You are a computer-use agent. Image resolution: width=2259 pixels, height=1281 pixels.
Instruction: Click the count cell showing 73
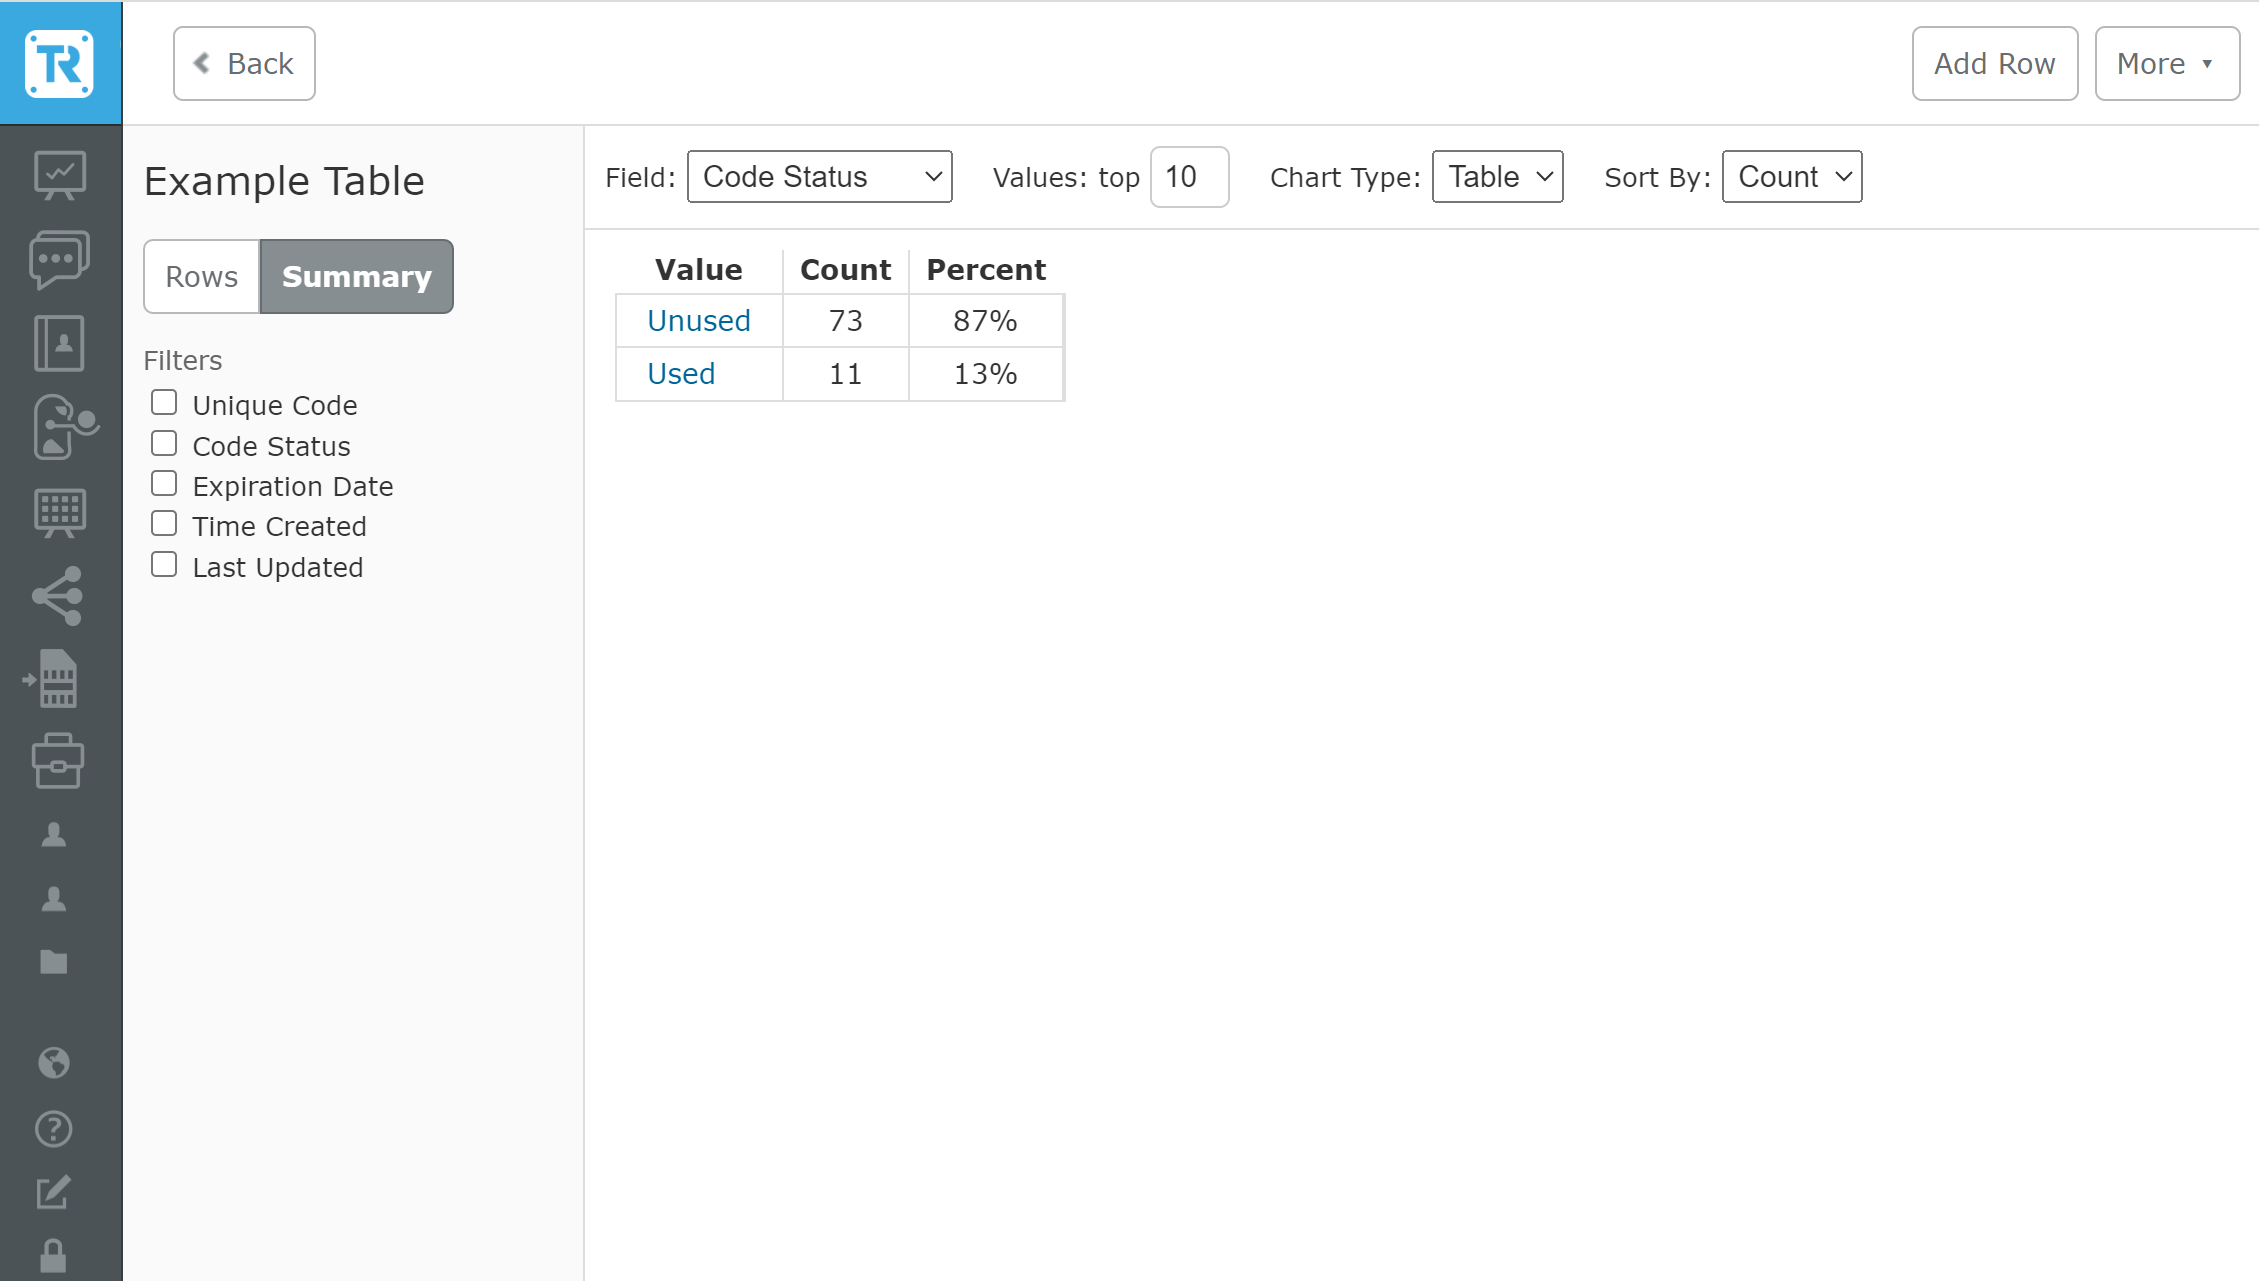click(x=846, y=321)
